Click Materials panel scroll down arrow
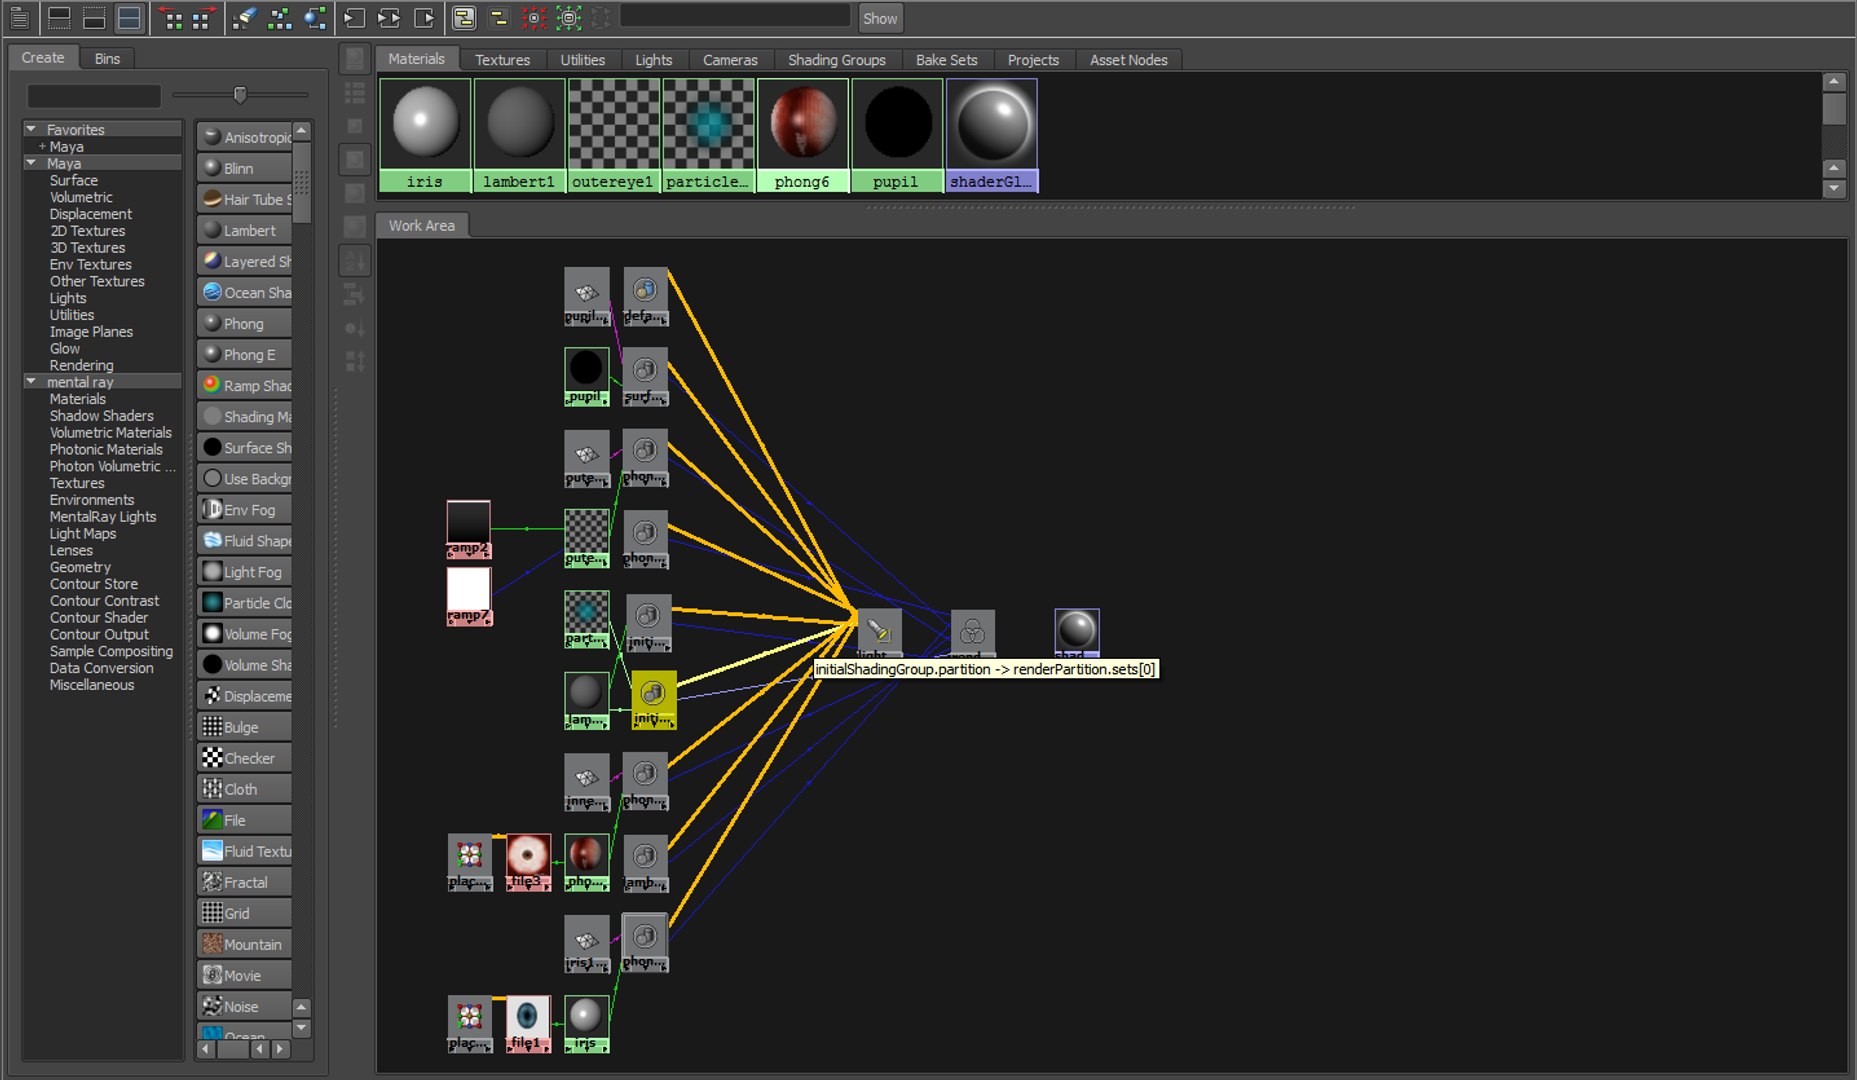This screenshot has height=1080, width=1857. click(1834, 188)
